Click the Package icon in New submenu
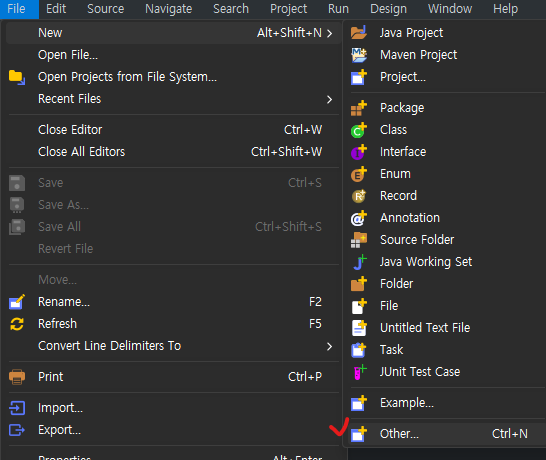 (359, 108)
